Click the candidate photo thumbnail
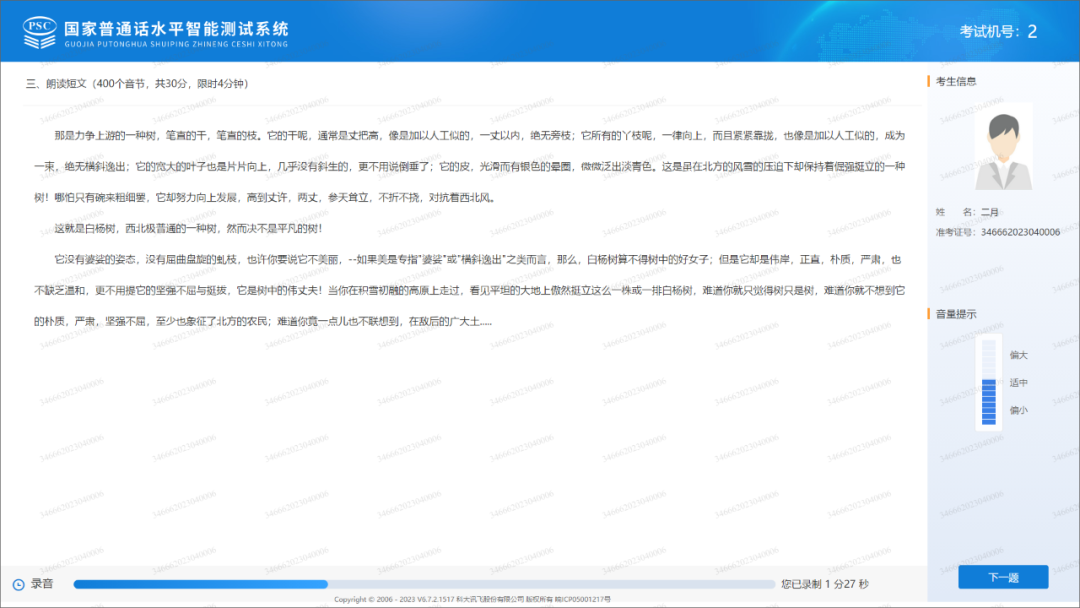The width and height of the screenshot is (1080, 608). point(1002,145)
